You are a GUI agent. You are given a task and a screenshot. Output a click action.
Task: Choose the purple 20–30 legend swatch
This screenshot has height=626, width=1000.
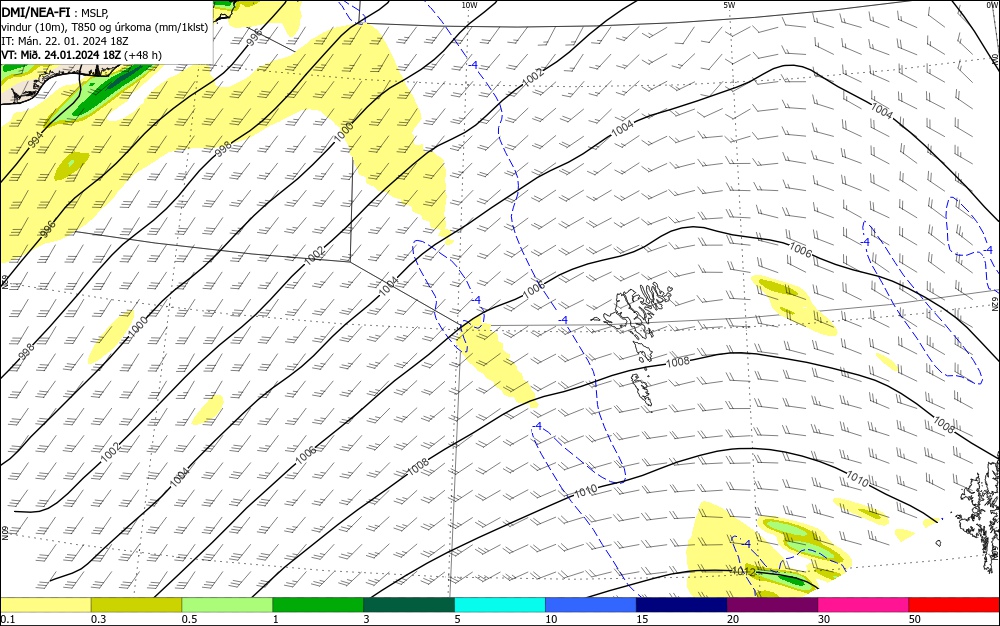[x=772, y=605]
